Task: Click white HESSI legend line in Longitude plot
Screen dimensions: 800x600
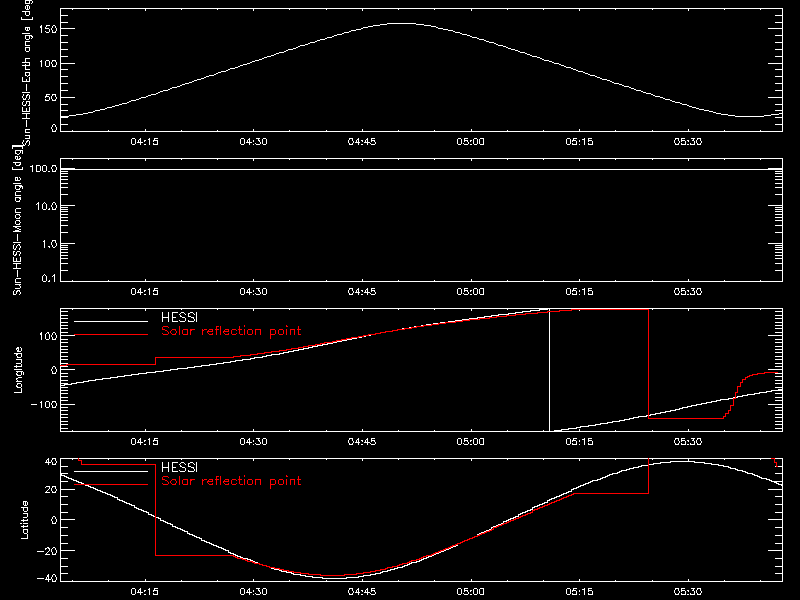Action: (111, 321)
